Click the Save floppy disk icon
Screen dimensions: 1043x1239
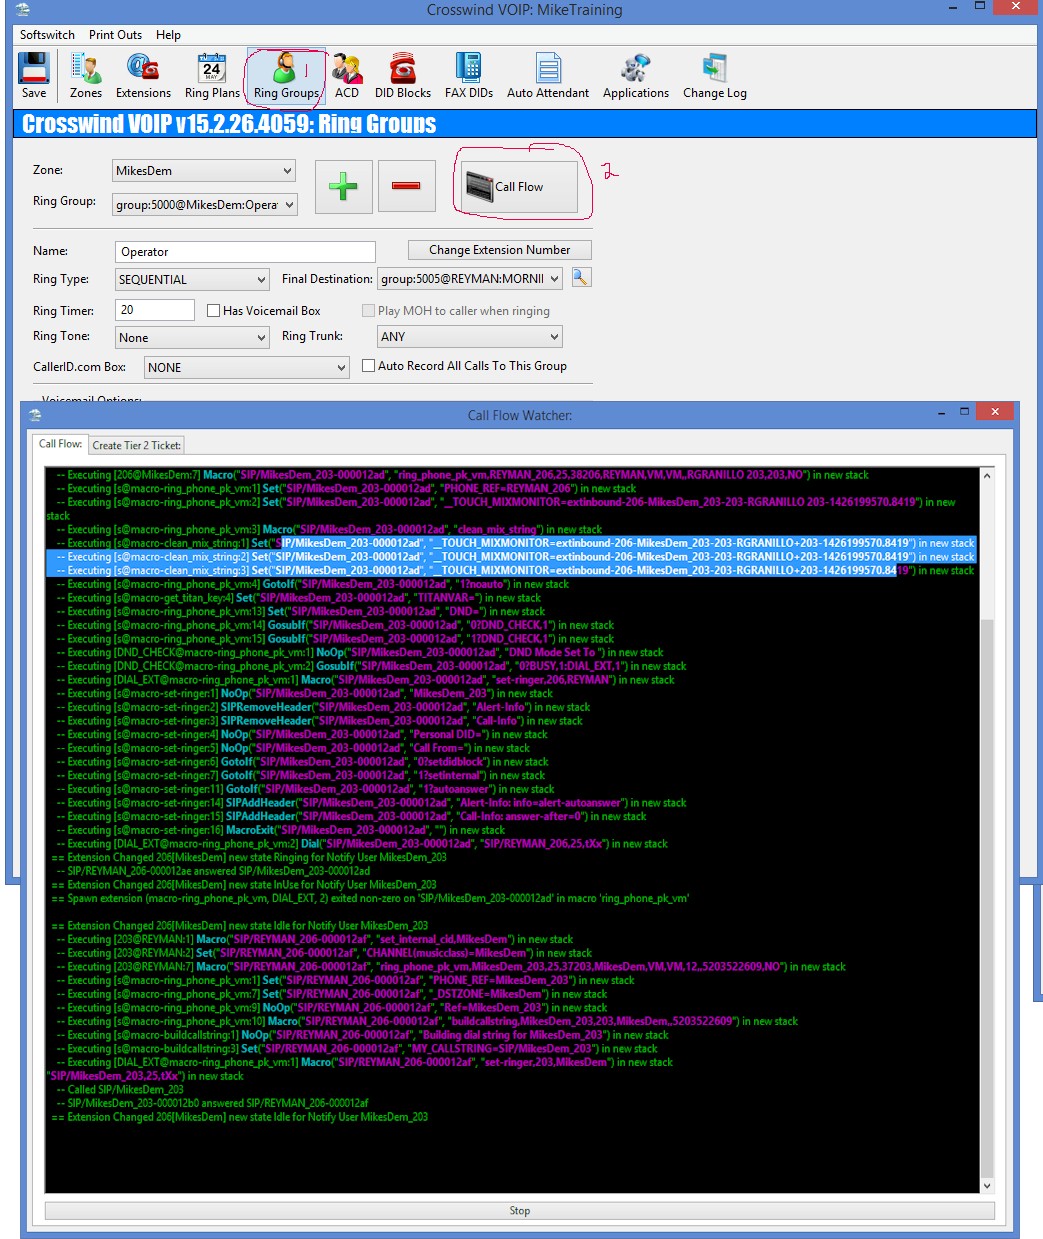pos(34,70)
